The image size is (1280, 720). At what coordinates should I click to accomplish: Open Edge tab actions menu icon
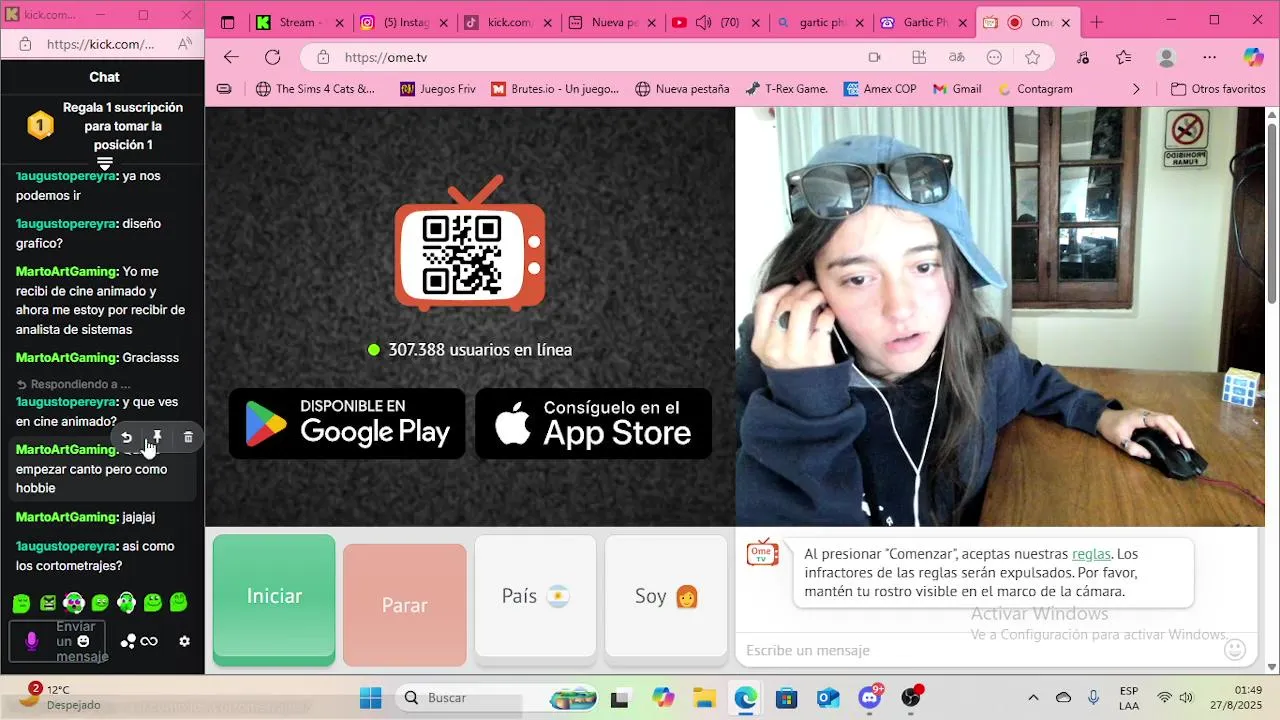227,22
